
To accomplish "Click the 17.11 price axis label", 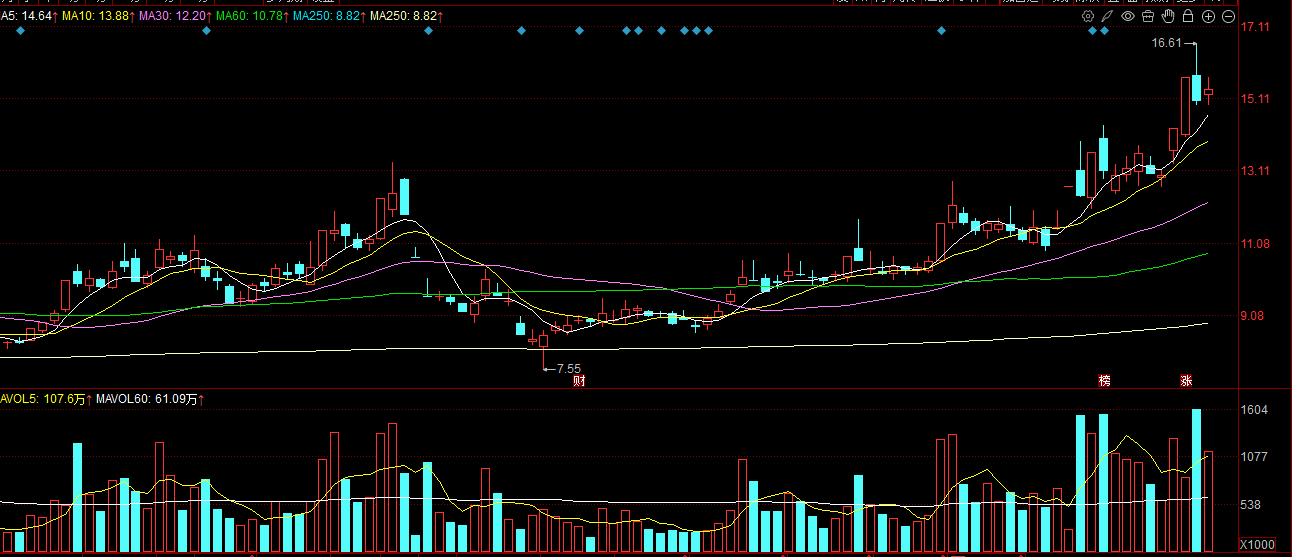I will (x=1255, y=27).
